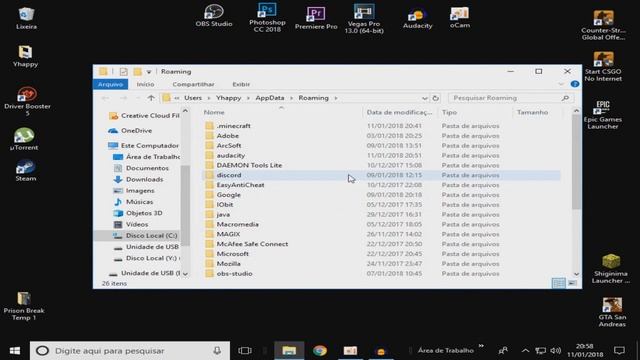Launch Shiginima Launcher desktop icon

611,269
